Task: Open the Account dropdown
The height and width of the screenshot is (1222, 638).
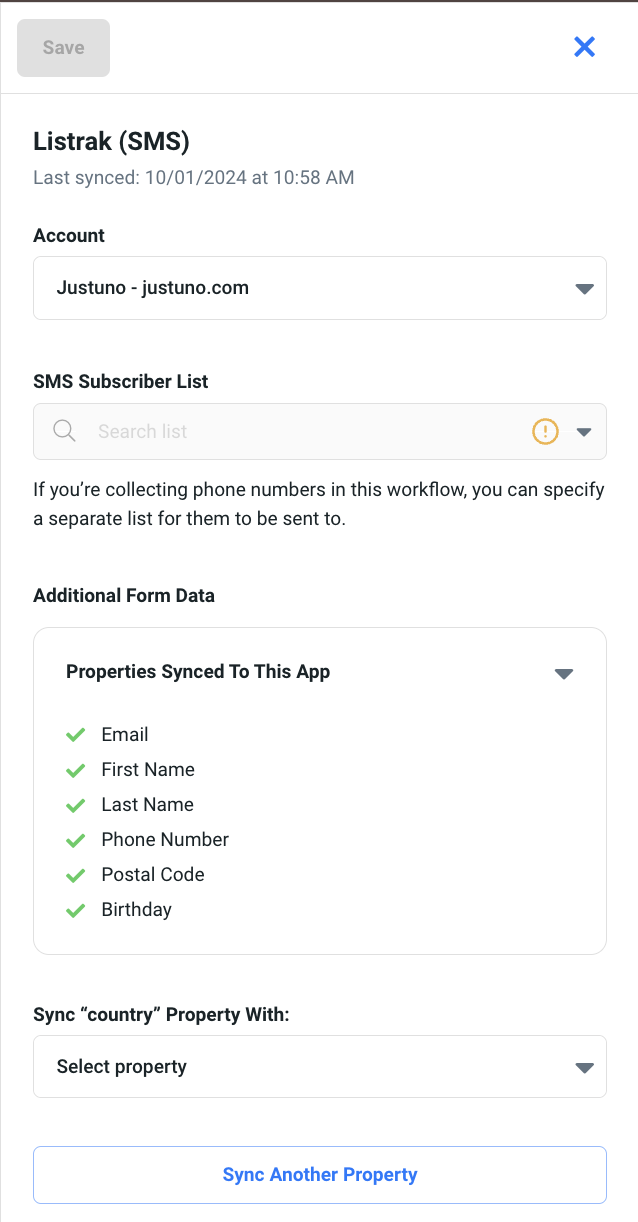Action: pyautogui.click(x=319, y=288)
